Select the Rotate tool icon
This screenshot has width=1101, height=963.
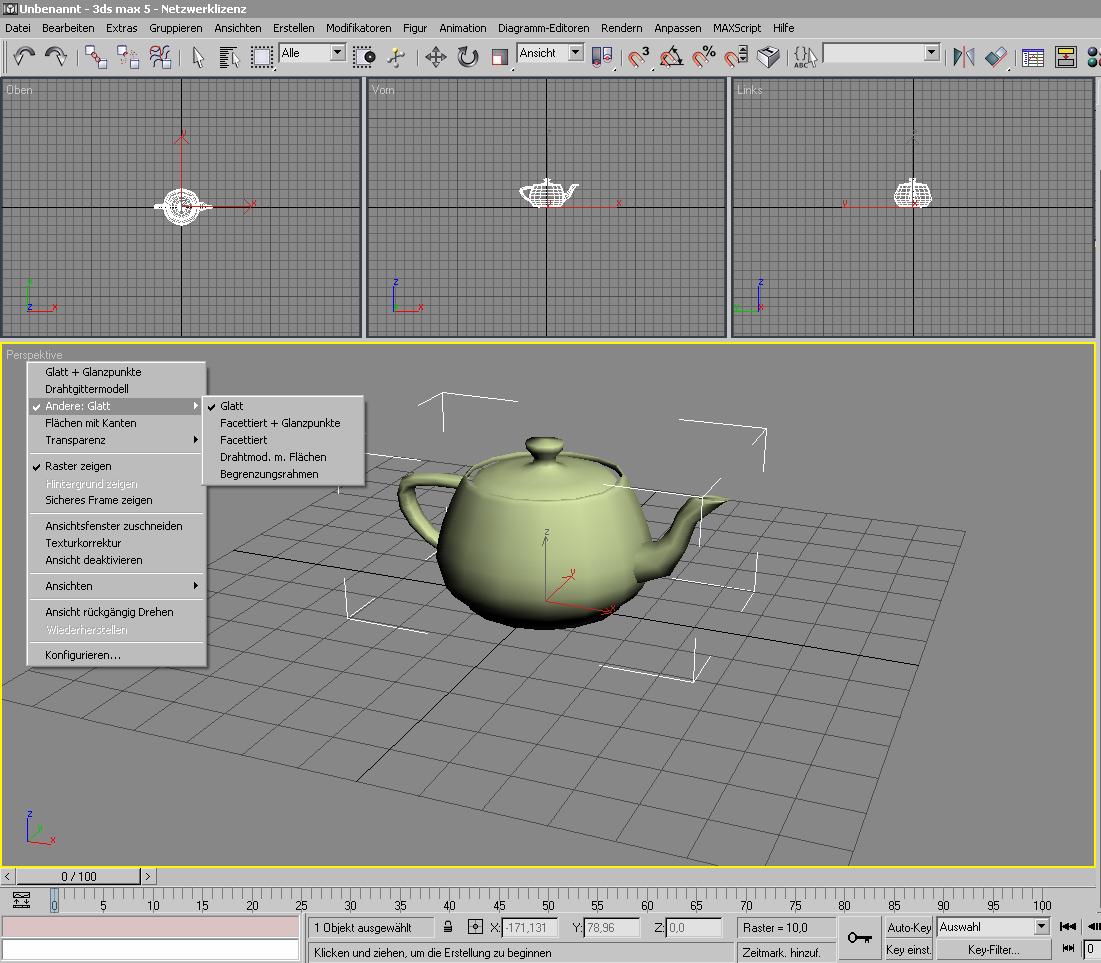pyautogui.click(x=468, y=57)
